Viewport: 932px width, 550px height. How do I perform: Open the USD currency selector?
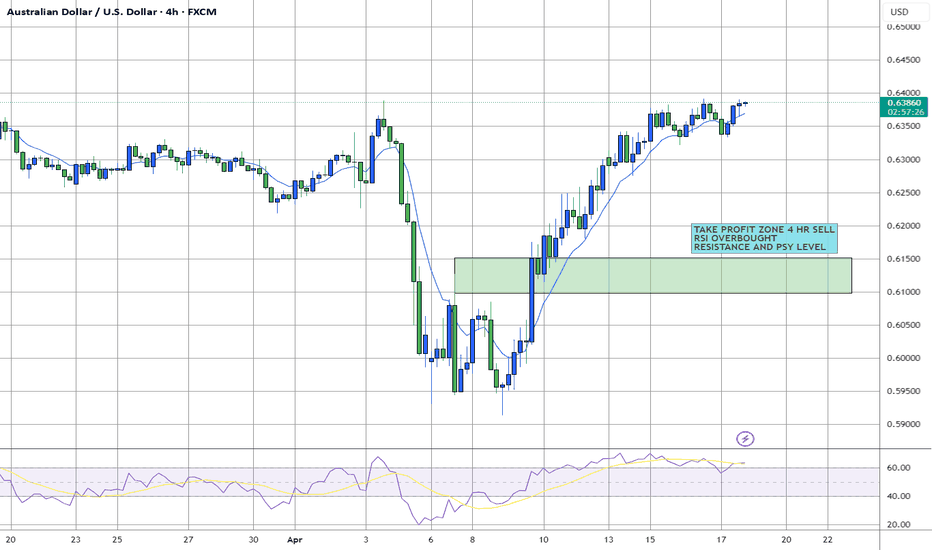(x=905, y=11)
